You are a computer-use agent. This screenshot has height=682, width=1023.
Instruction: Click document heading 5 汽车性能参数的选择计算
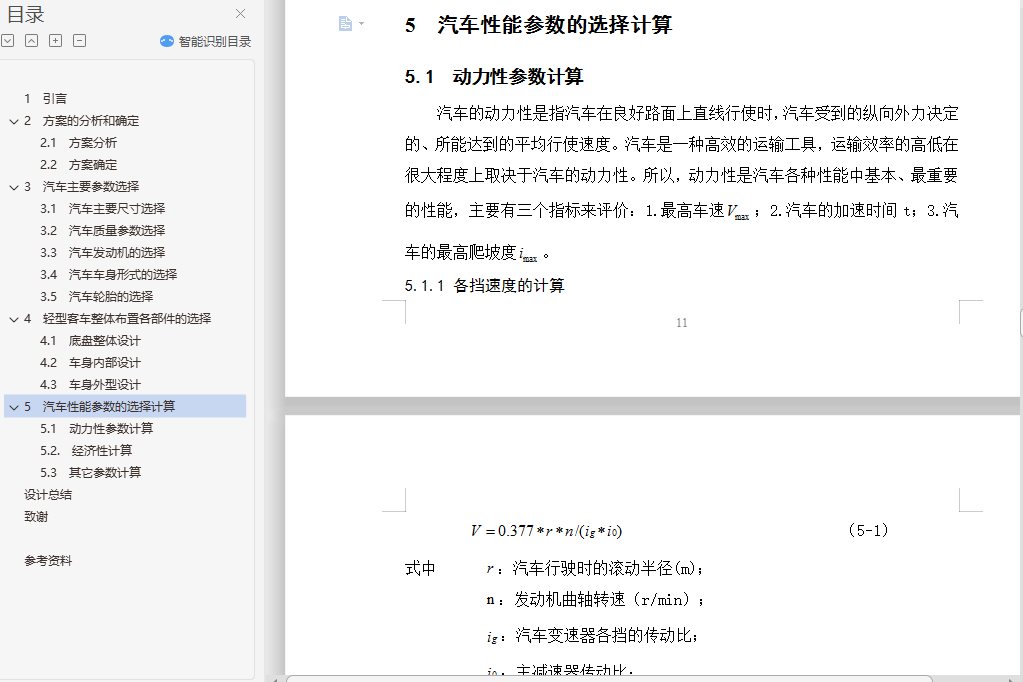point(538,25)
